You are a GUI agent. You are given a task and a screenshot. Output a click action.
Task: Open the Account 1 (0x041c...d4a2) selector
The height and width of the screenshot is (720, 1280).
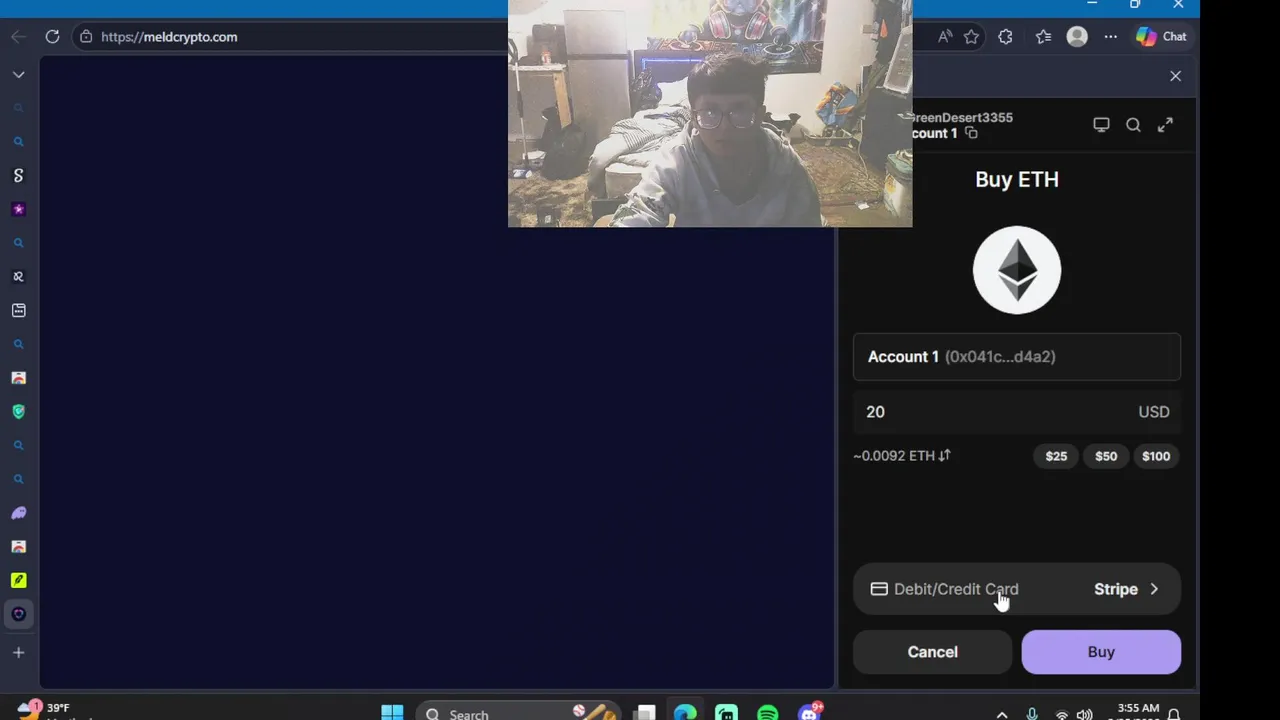[1017, 357]
